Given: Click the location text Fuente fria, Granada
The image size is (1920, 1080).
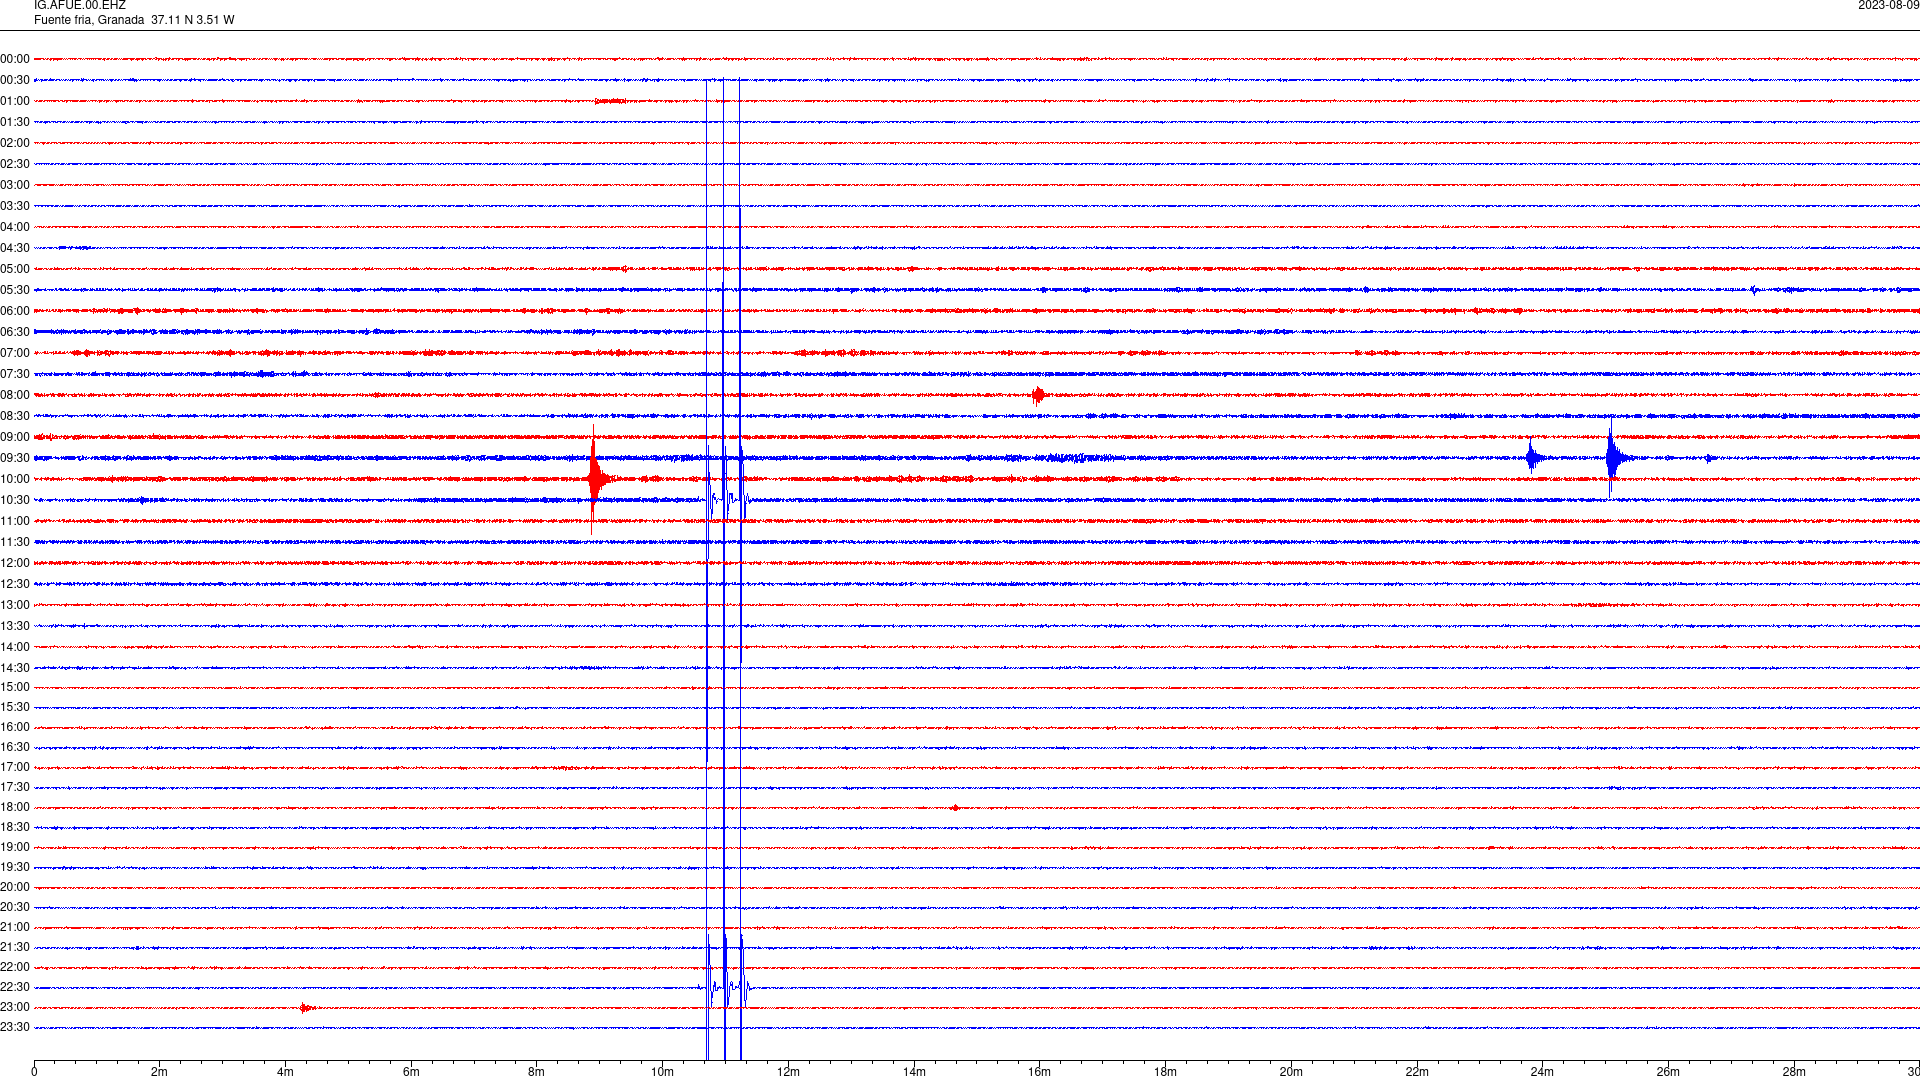Looking at the screenshot, I should point(89,20).
